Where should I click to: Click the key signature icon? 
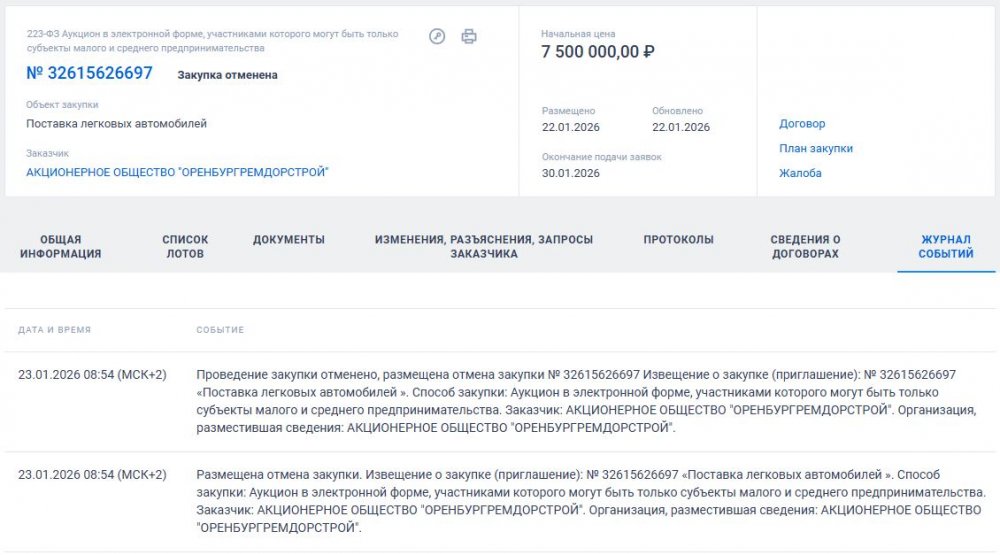click(437, 36)
